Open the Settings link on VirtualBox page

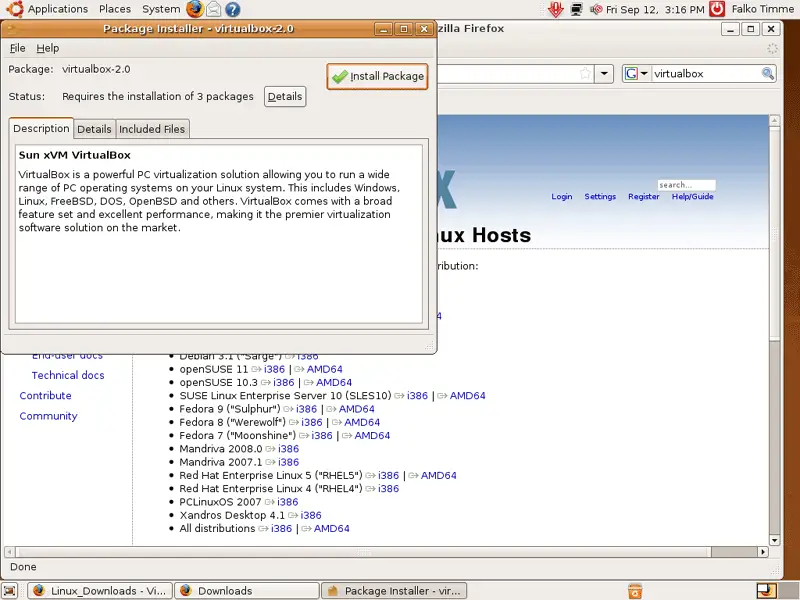[x=600, y=196]
